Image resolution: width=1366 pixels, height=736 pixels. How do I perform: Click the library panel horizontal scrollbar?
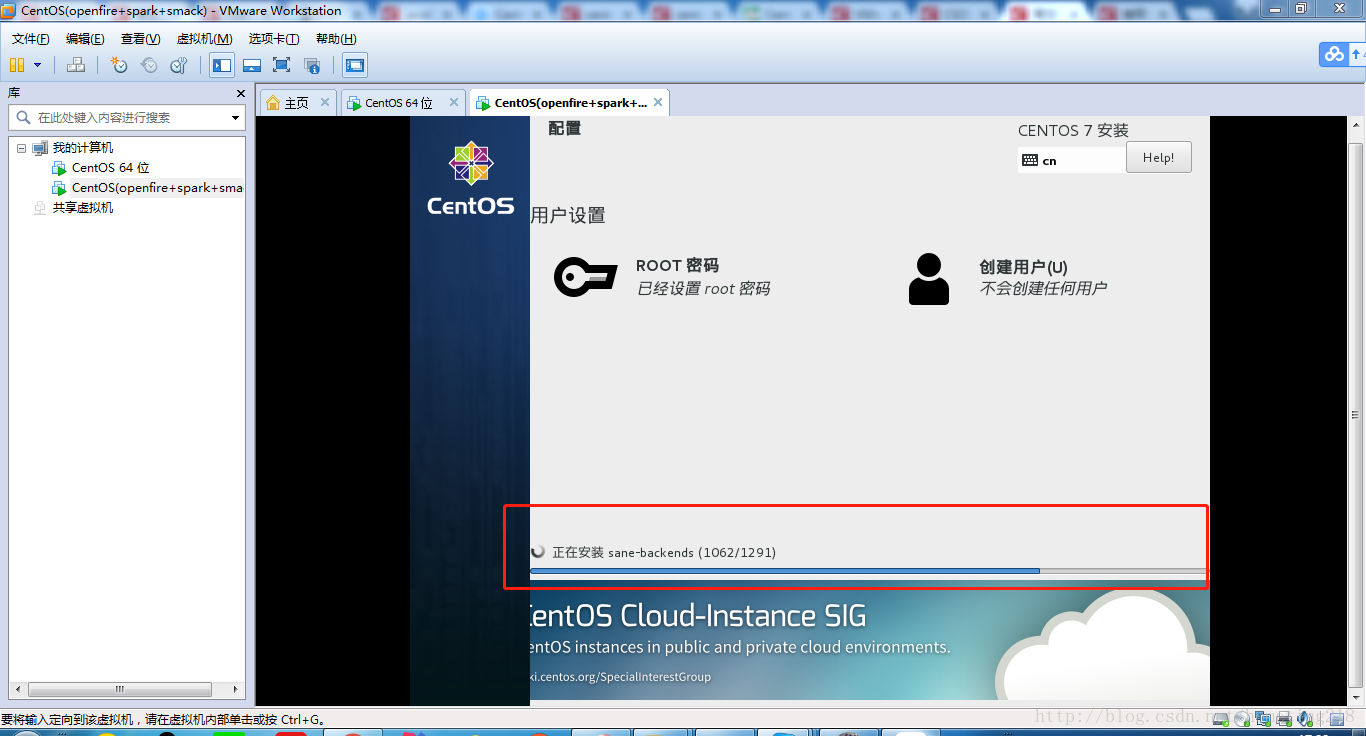pyautogui.click(x=120, y=689)
